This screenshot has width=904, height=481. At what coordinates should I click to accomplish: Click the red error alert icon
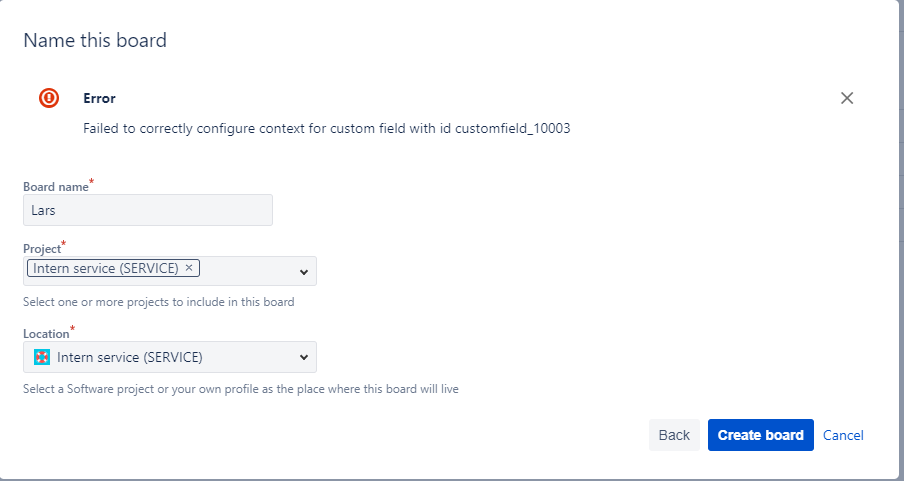pos(49,98)
